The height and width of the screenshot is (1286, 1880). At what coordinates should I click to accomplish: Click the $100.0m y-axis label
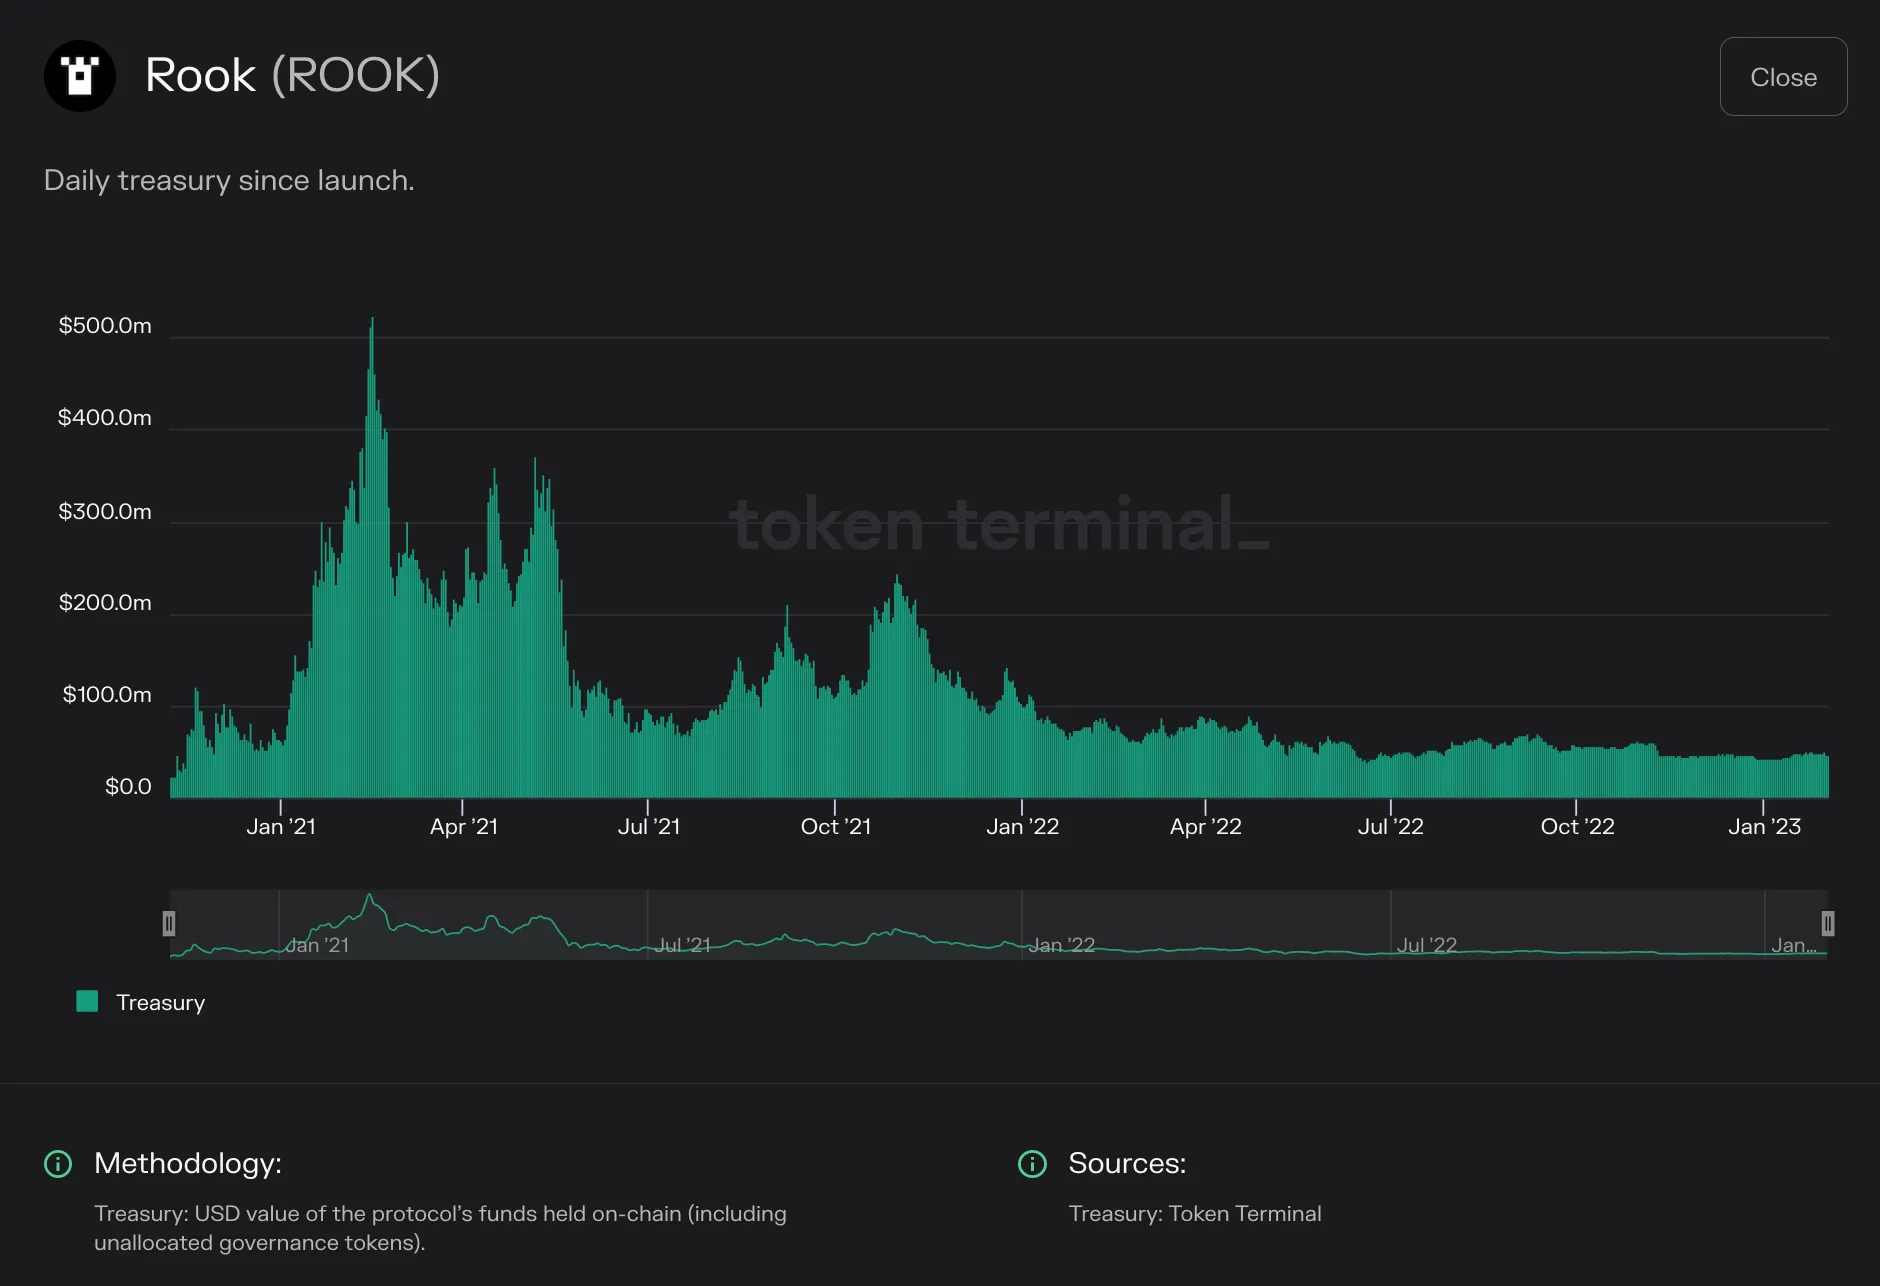(107, 695)
